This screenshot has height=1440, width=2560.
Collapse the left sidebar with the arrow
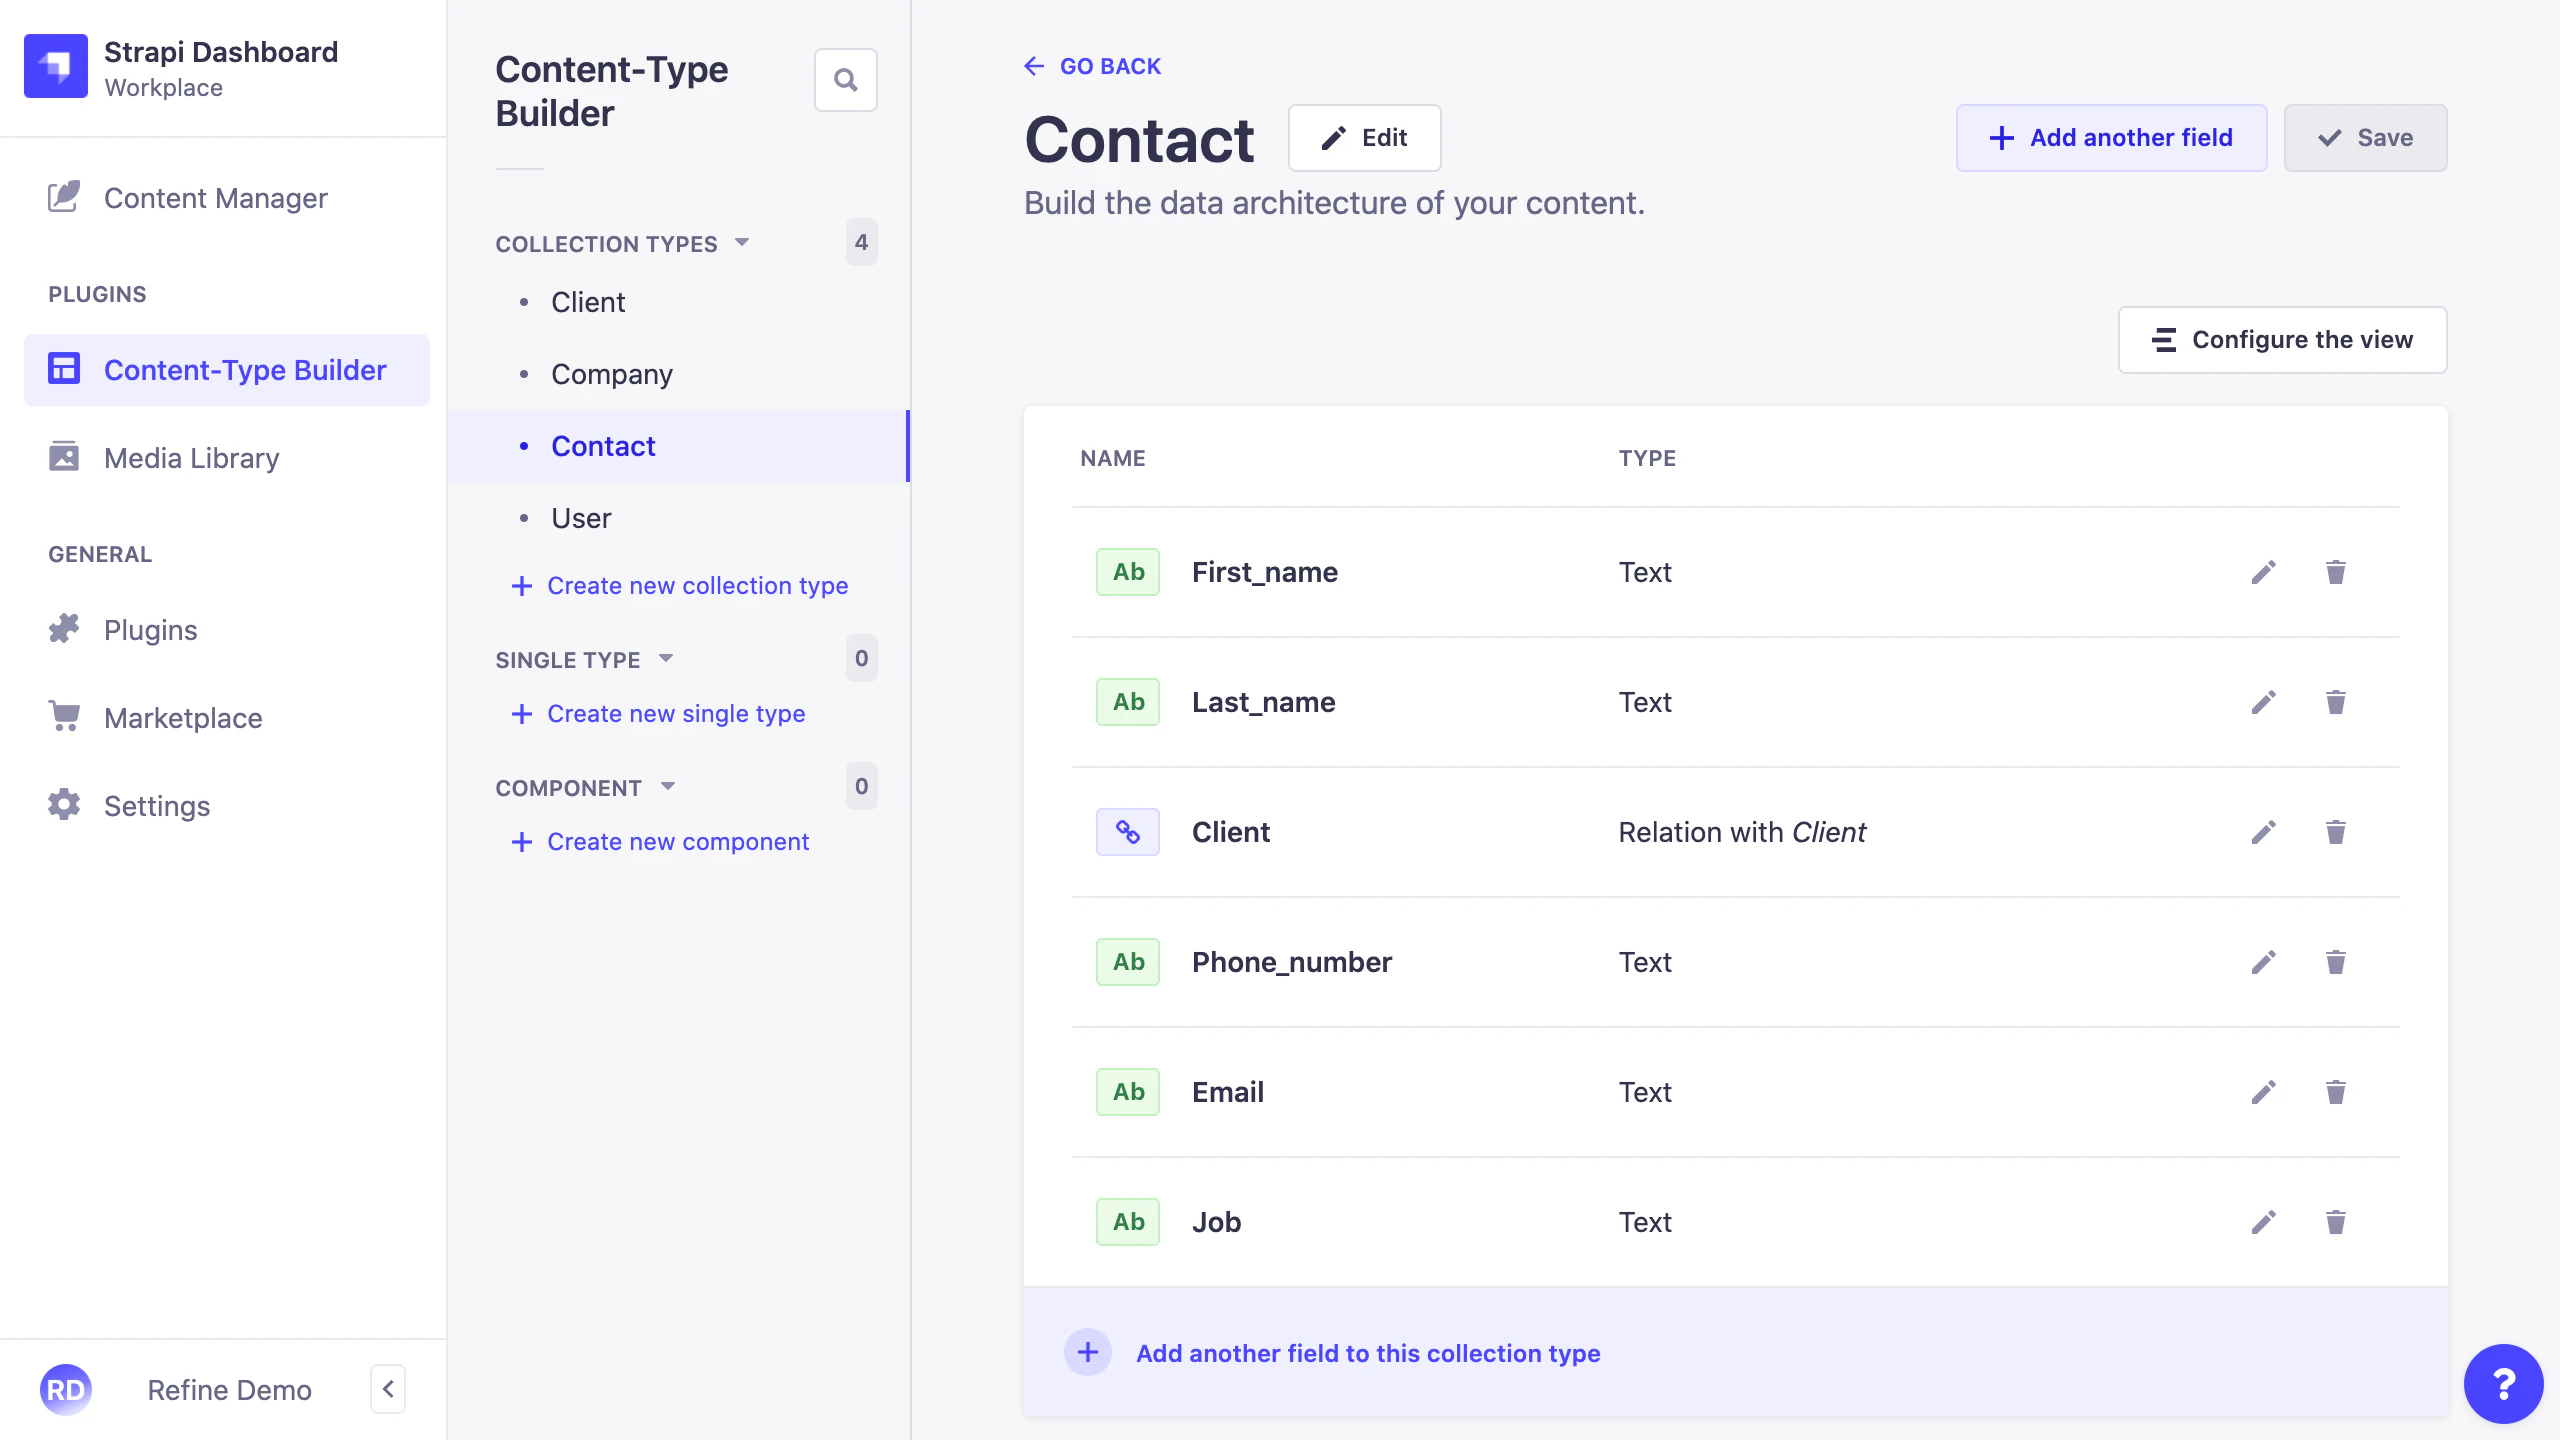(388, 1389)
